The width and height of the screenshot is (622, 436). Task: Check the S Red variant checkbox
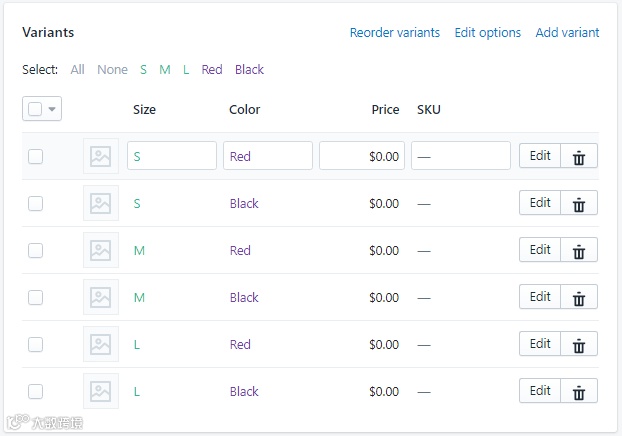point(36,156)
